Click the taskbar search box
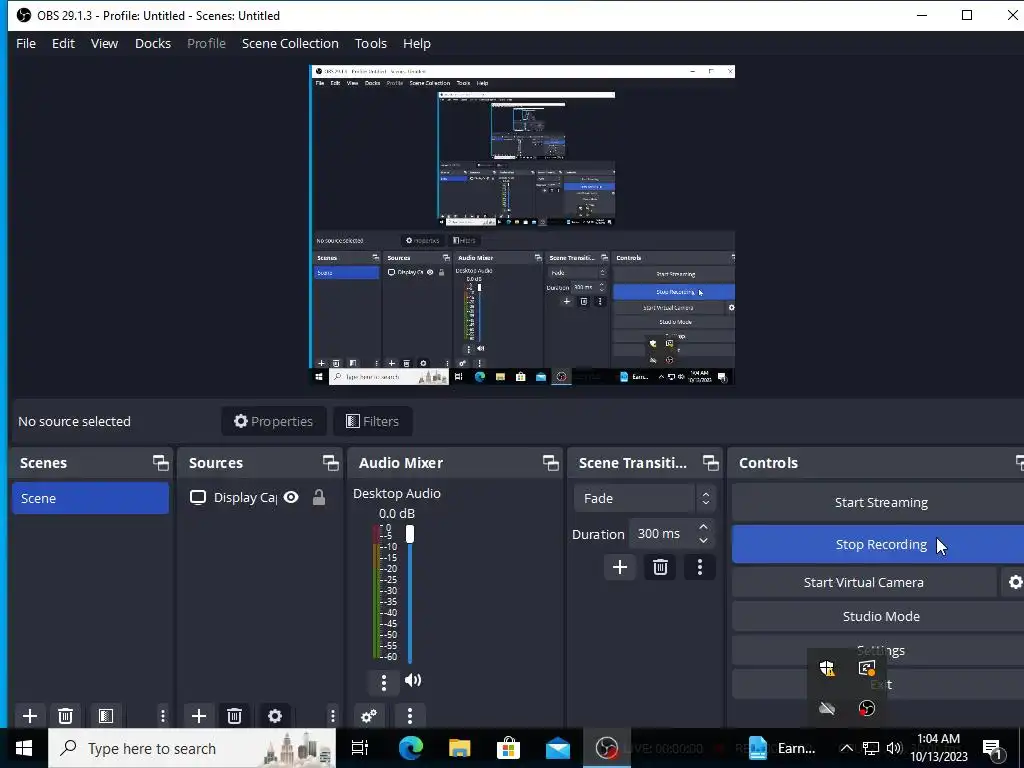The height and width of the screenshot is (768, 1024). (192, 748)
